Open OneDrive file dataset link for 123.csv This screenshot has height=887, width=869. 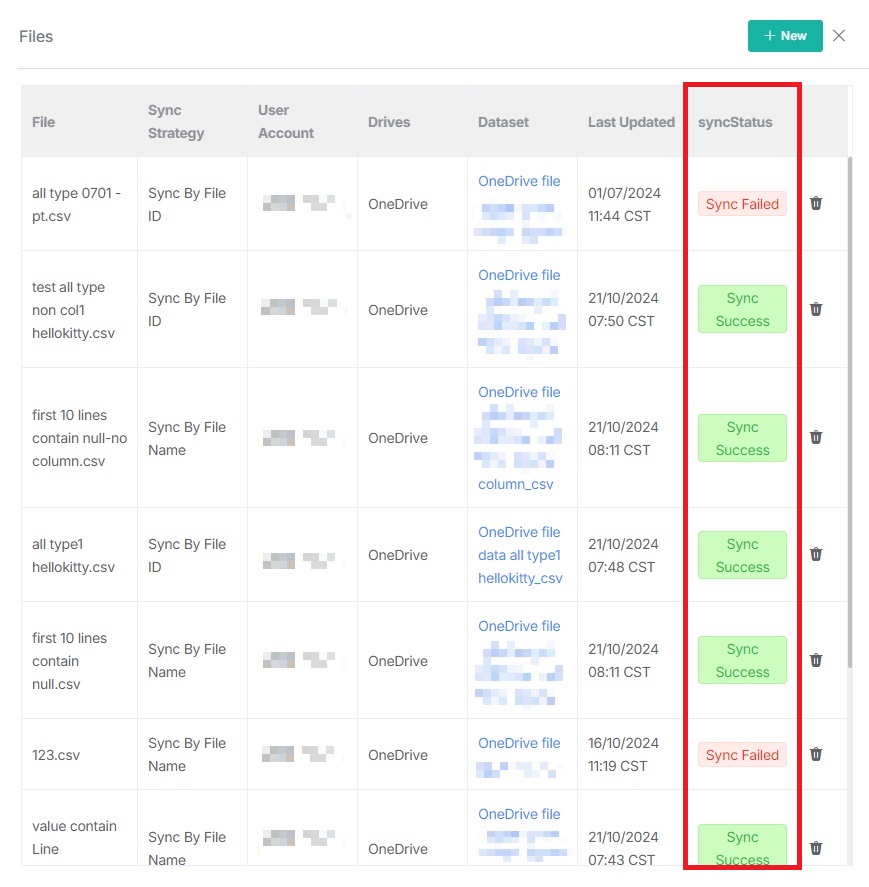pos(519,743)
